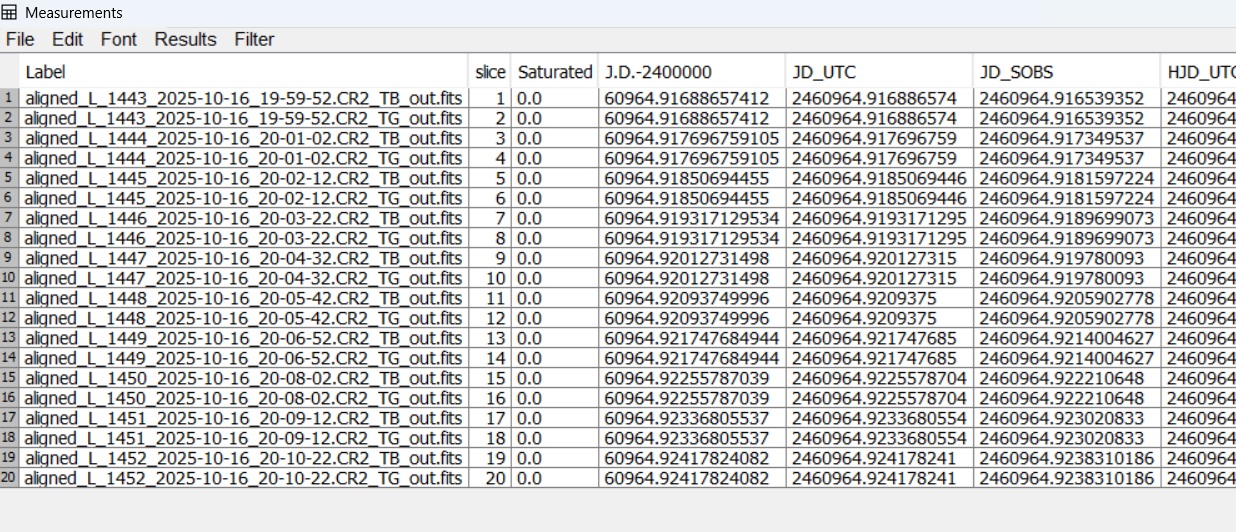Open the File menu
The width and height of the screenshot is (1236, 532).
20,39
